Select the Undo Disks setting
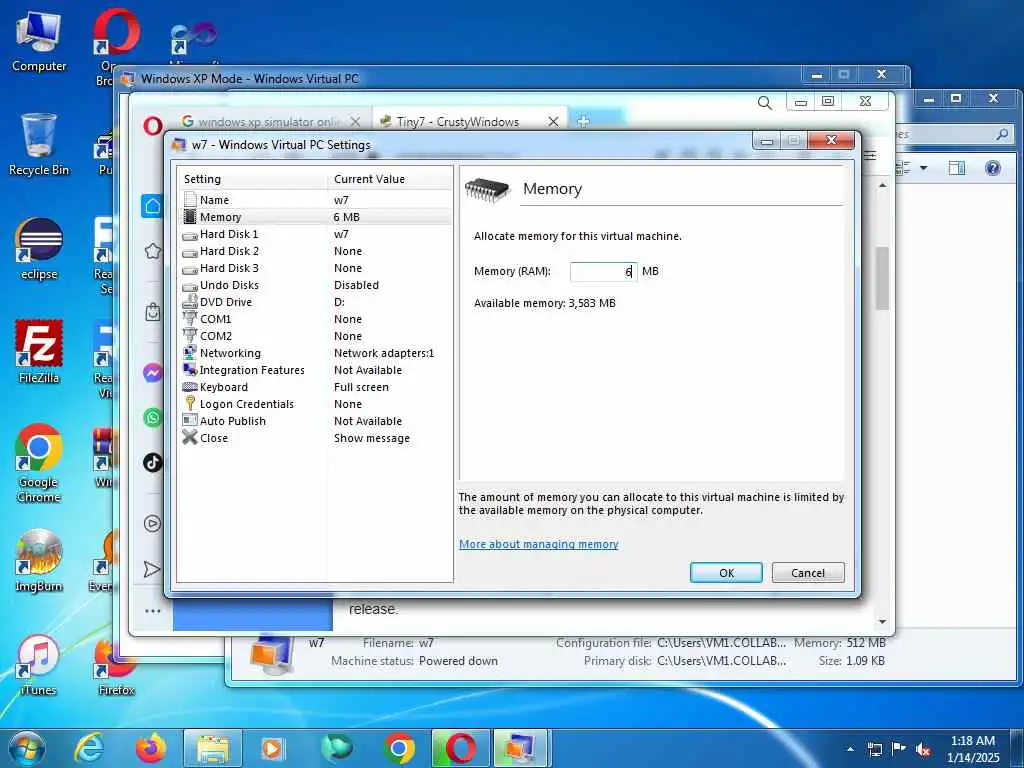Screen dimensions: 1024x768 [315, 285]
